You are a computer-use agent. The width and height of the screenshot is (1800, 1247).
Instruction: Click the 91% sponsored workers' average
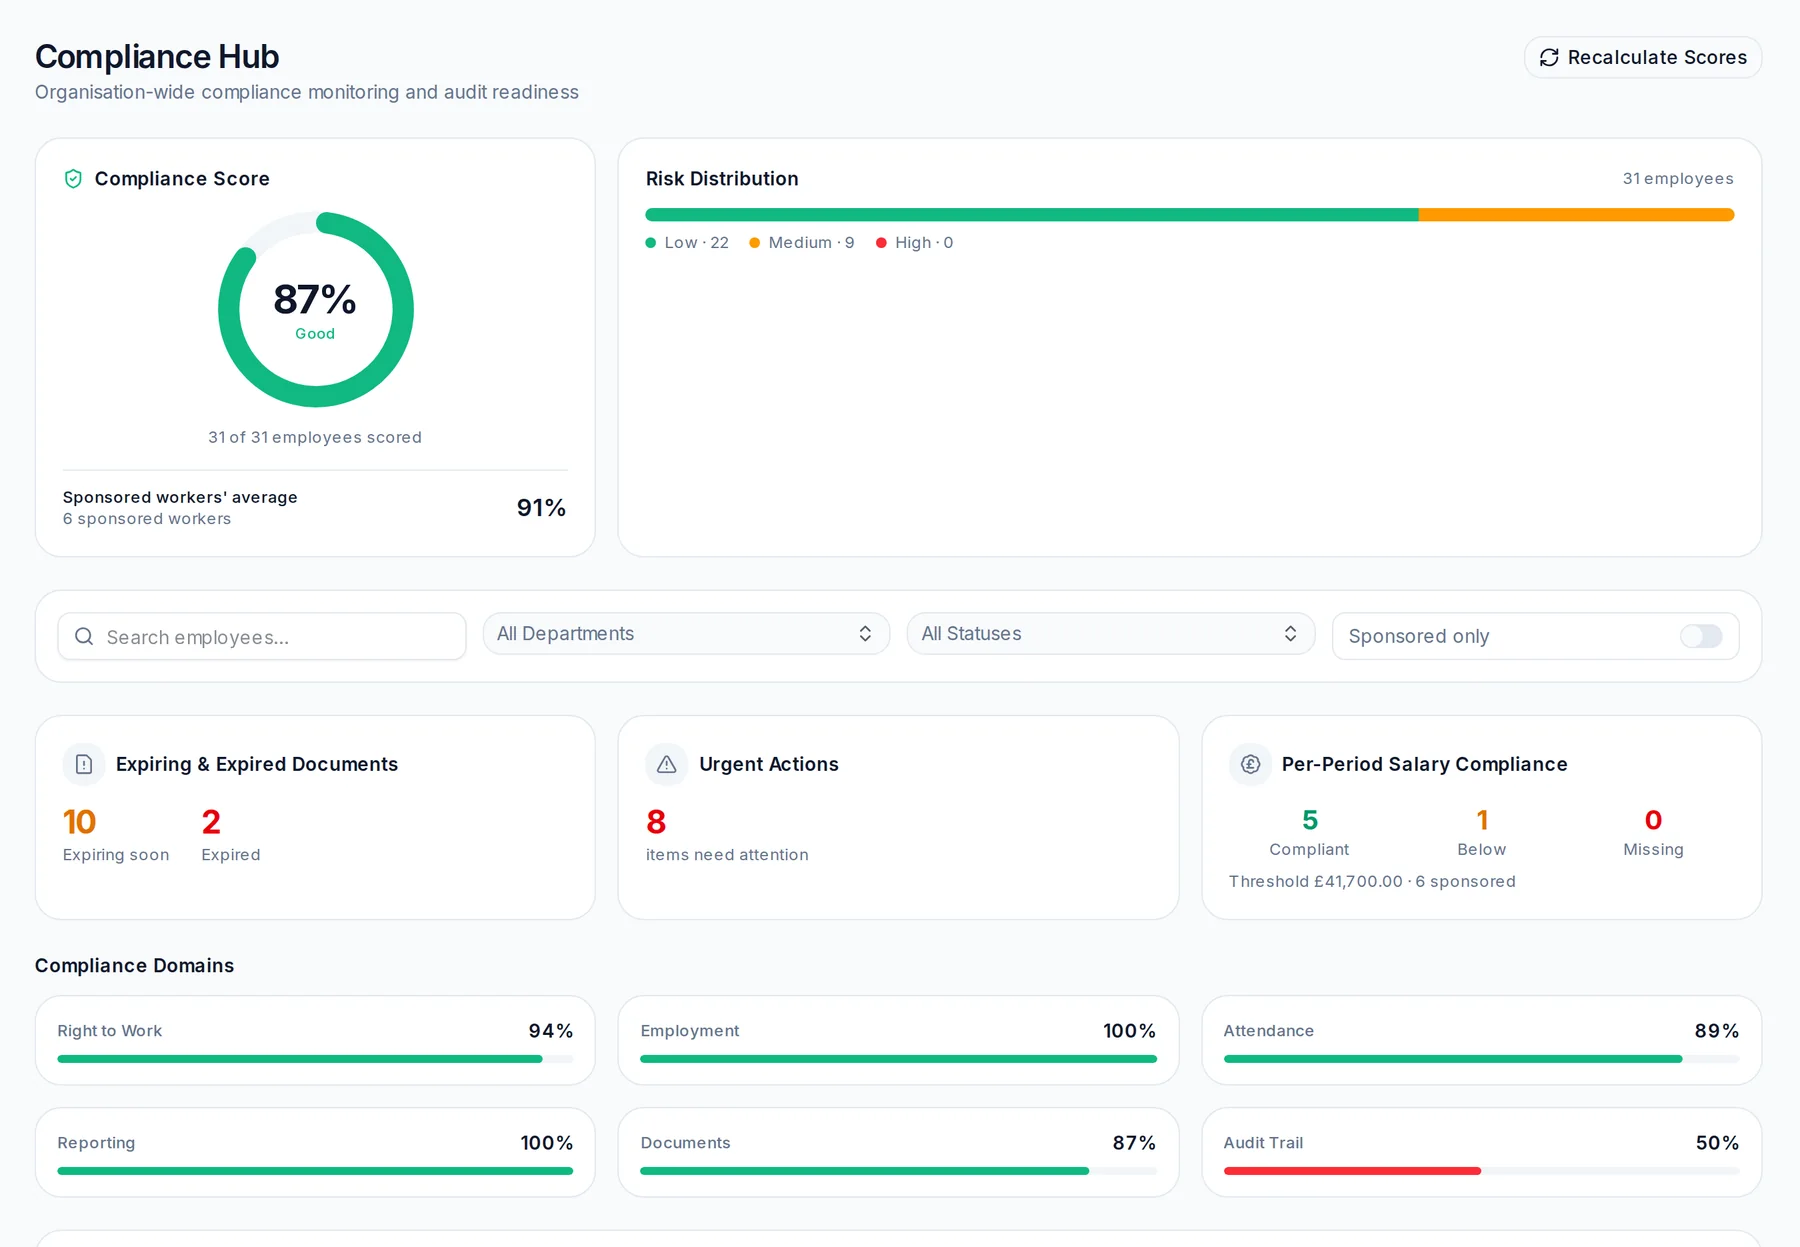point(541,508)
